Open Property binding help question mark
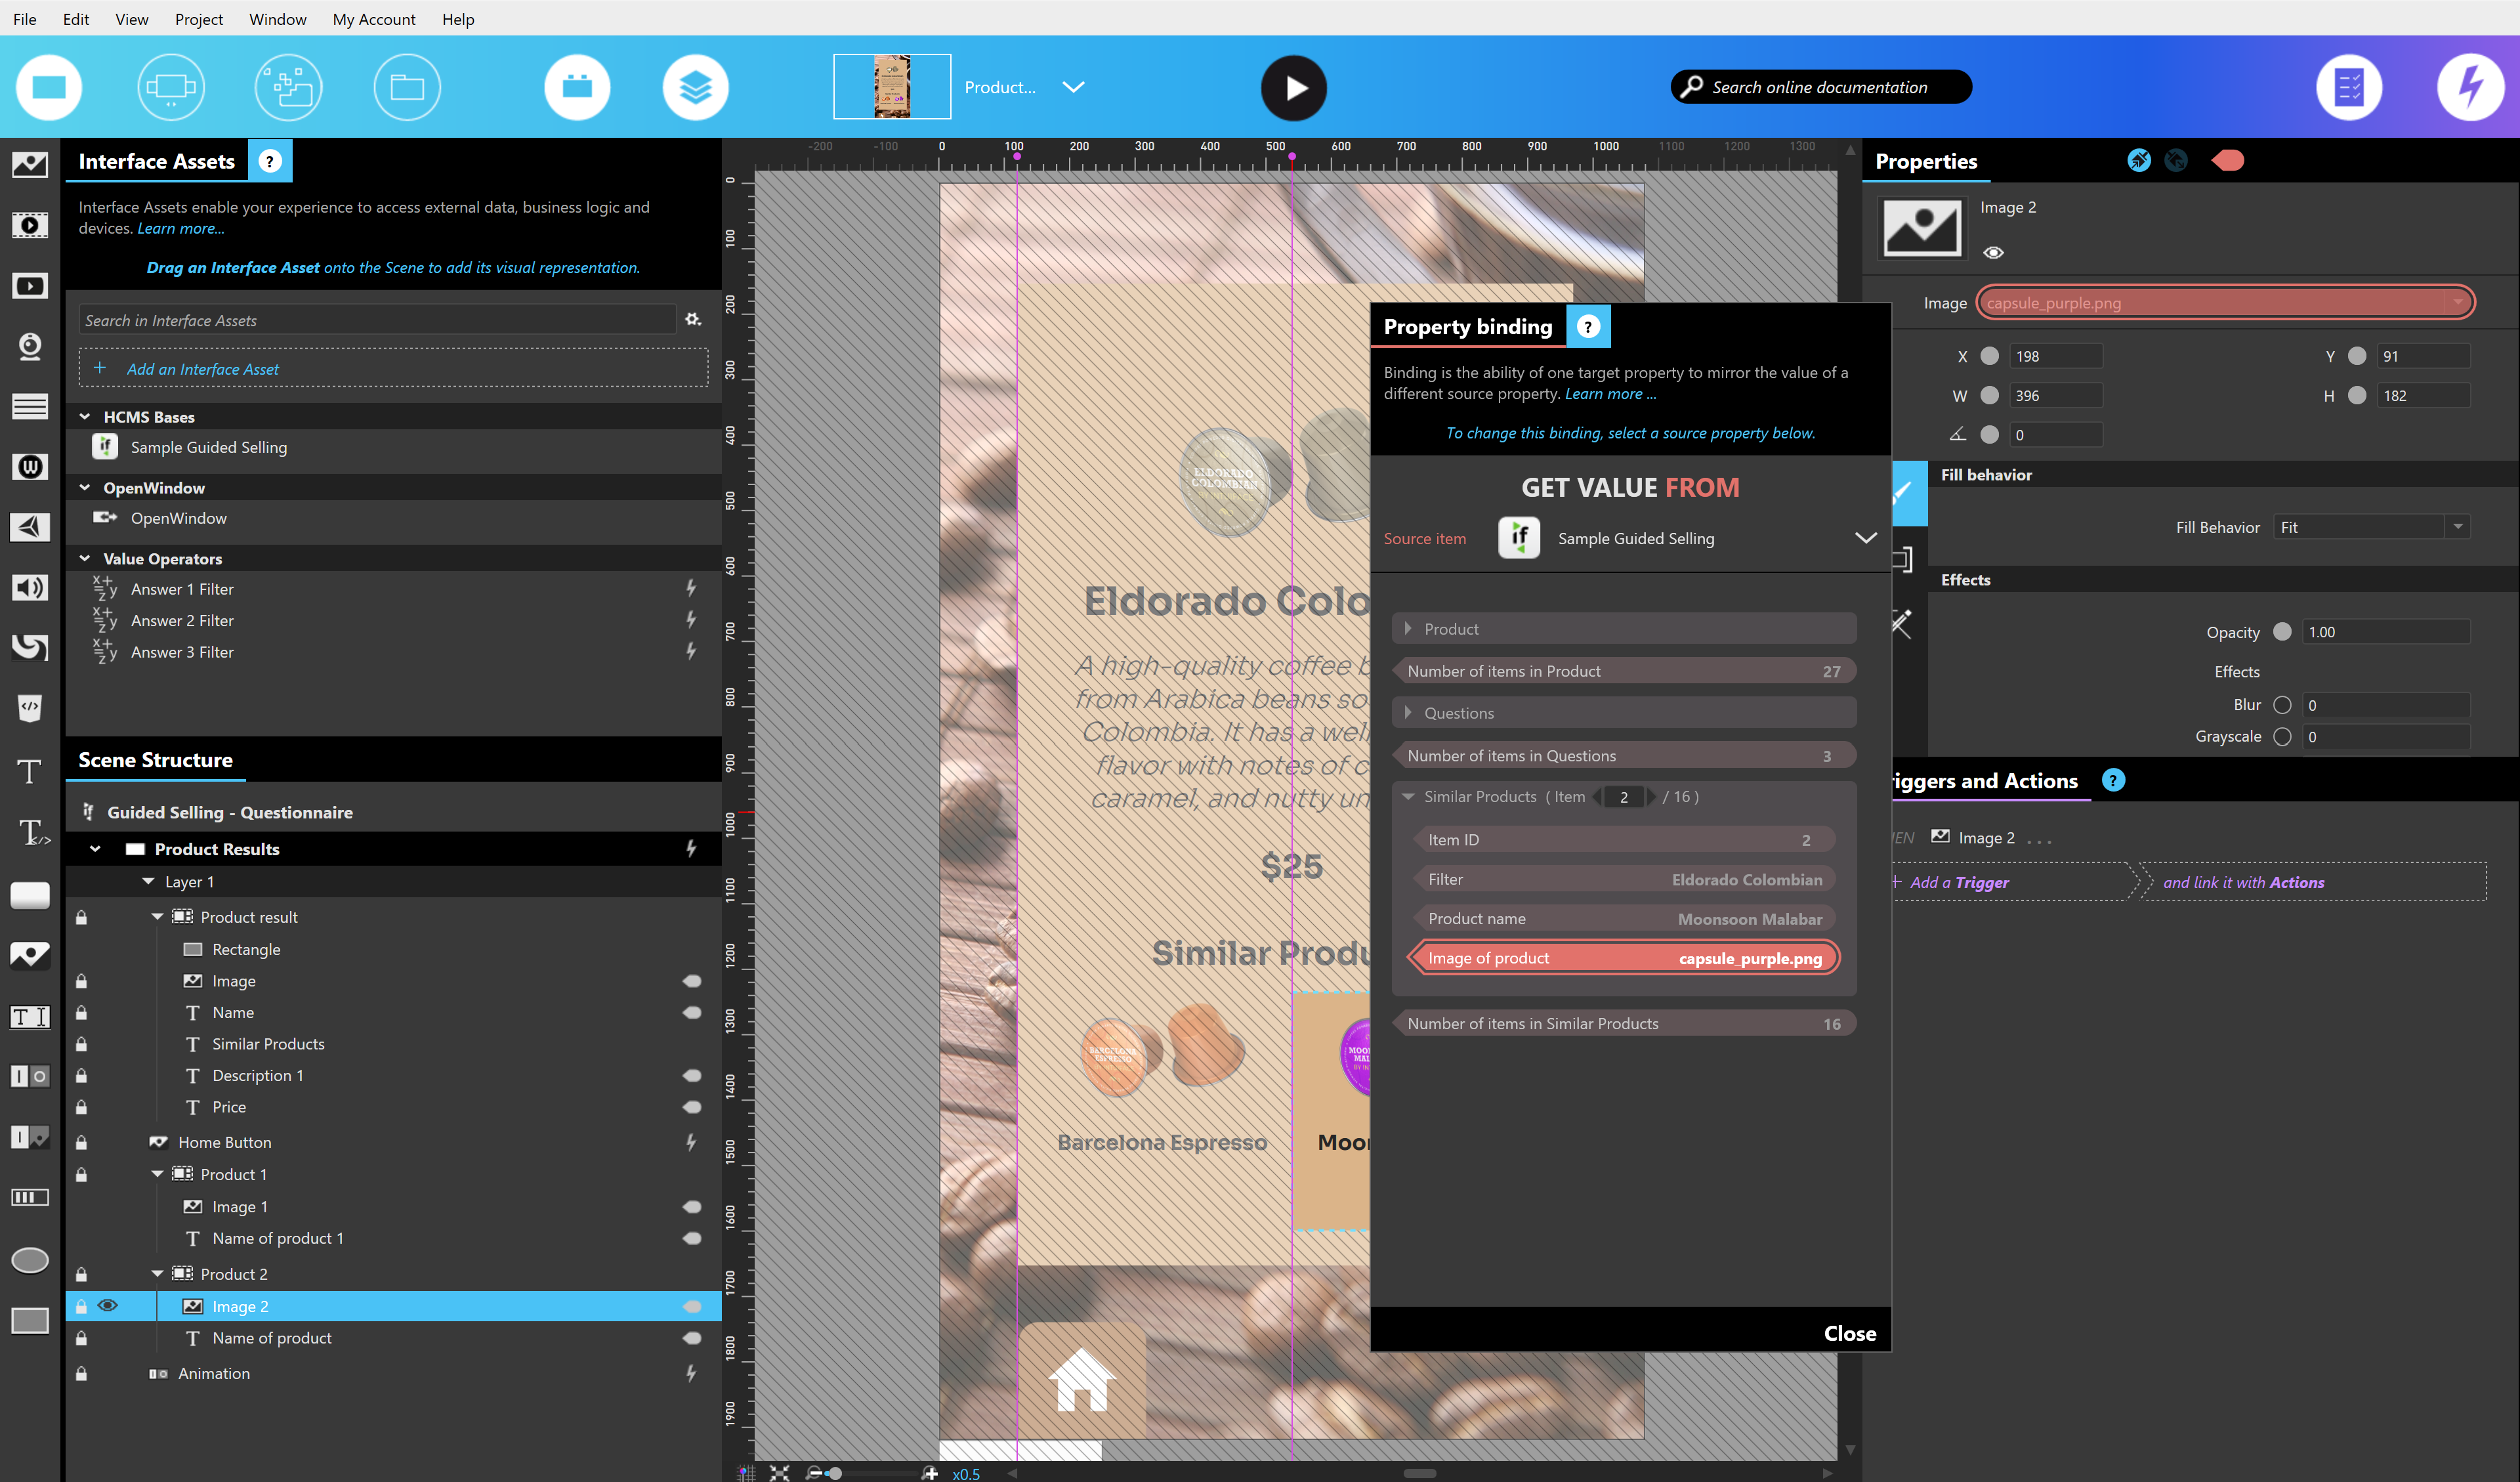 1588,326
